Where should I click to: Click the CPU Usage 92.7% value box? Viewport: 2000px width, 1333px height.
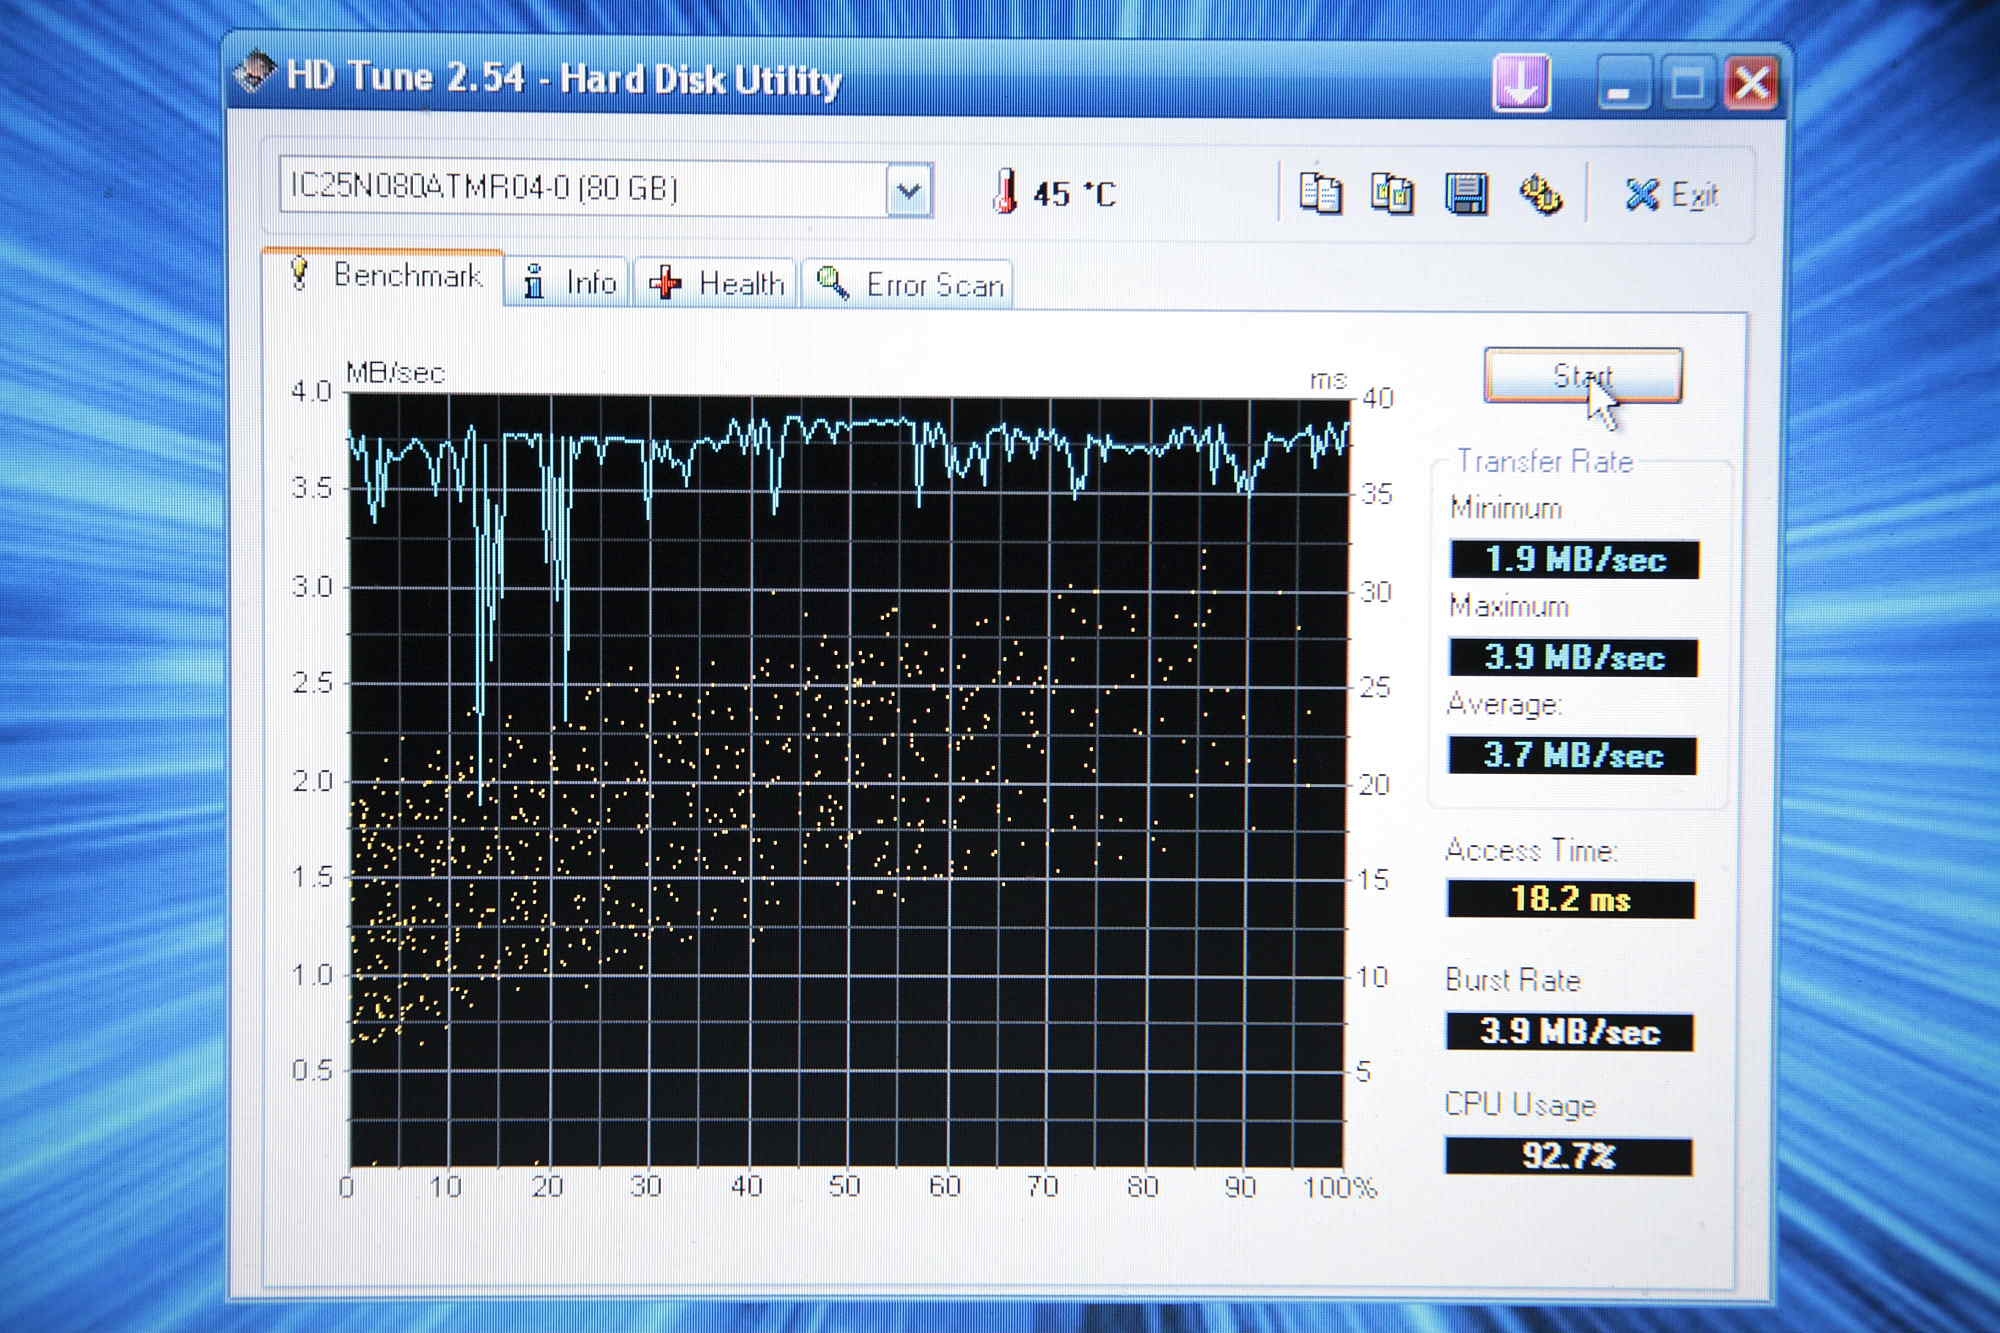(1568, 1156)
